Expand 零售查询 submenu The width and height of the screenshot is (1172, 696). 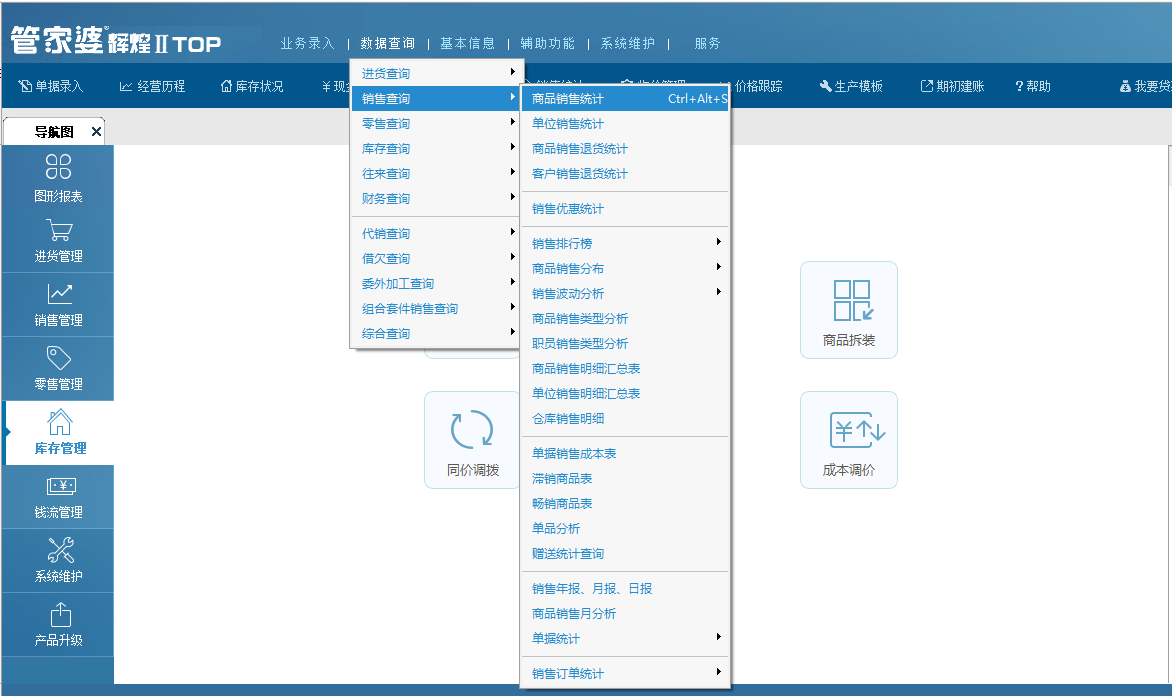coord(435,123)
